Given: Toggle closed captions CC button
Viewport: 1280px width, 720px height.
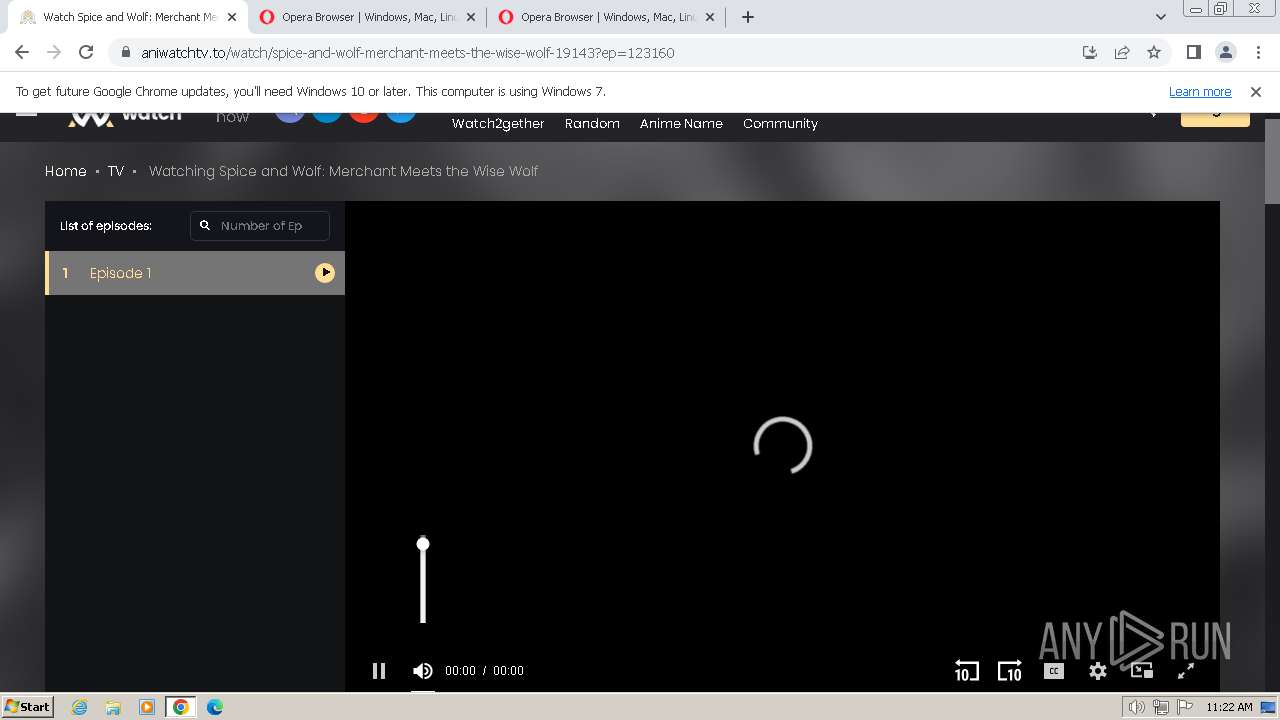Looking at the screenshot, I should pos(1054,671).
